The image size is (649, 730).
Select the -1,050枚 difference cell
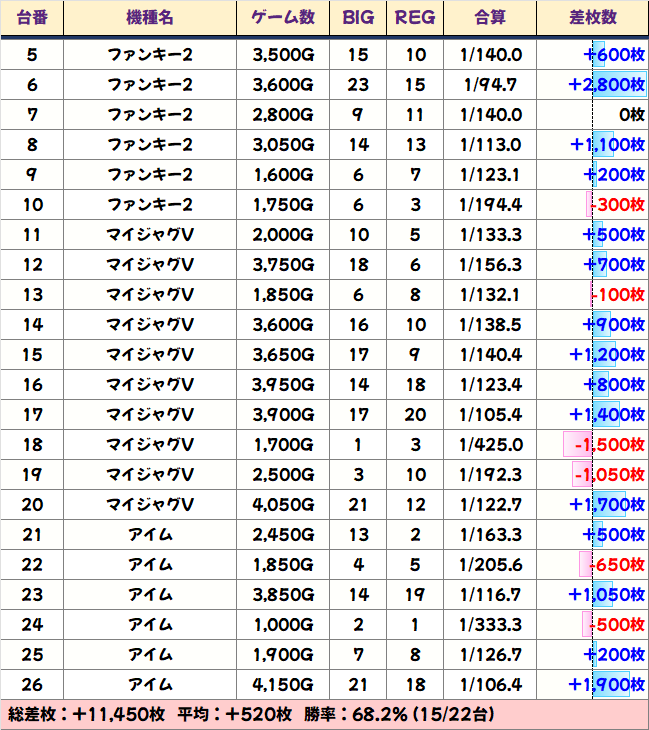click(609, 475)
